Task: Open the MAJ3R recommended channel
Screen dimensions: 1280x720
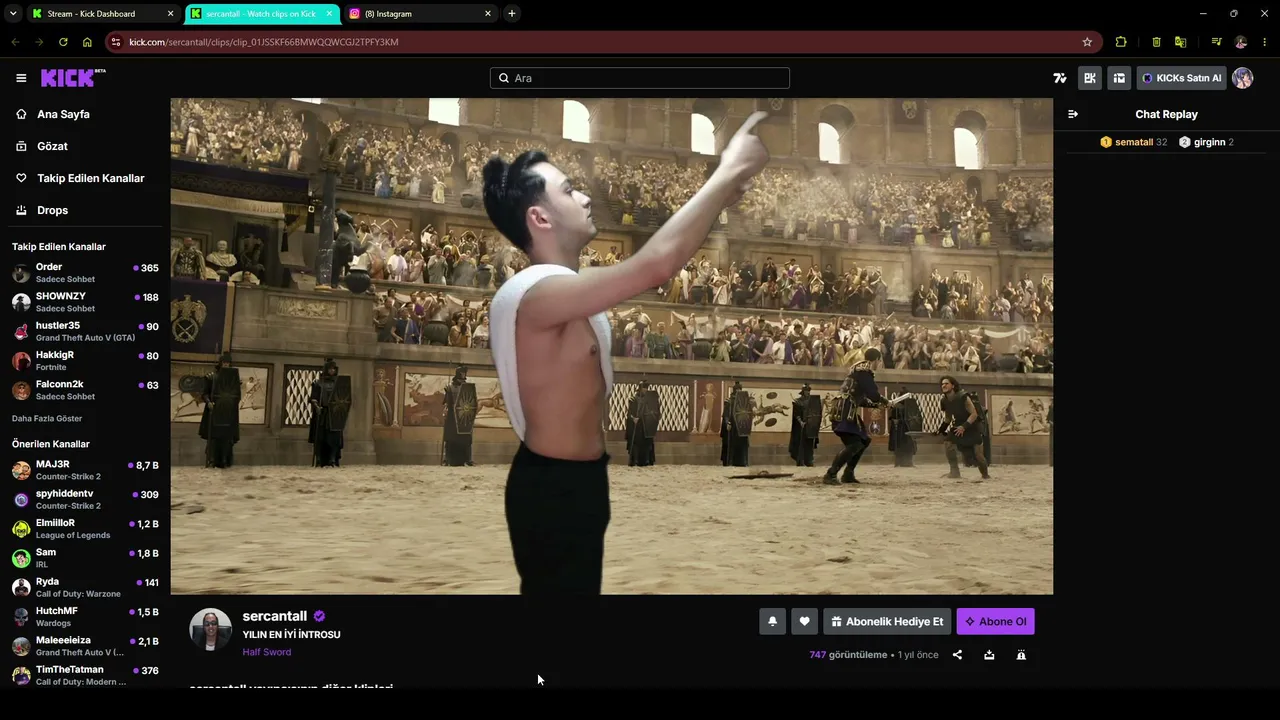Action: [x=85, y=470]
